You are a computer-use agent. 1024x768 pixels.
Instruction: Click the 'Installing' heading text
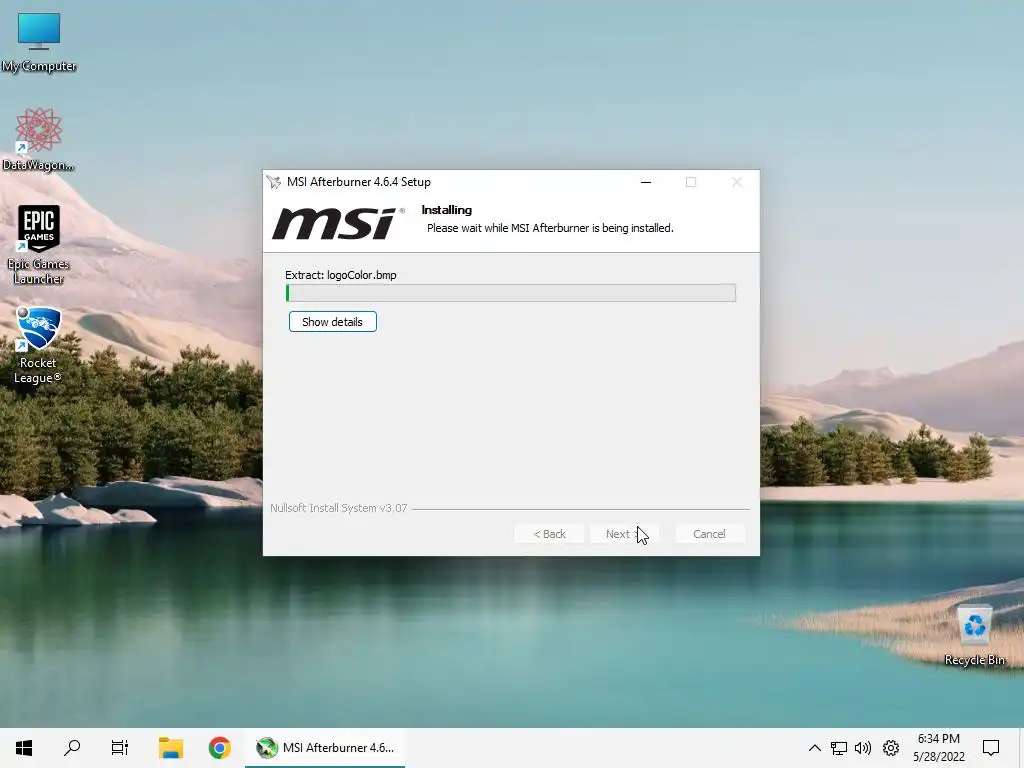pos(447,210)
